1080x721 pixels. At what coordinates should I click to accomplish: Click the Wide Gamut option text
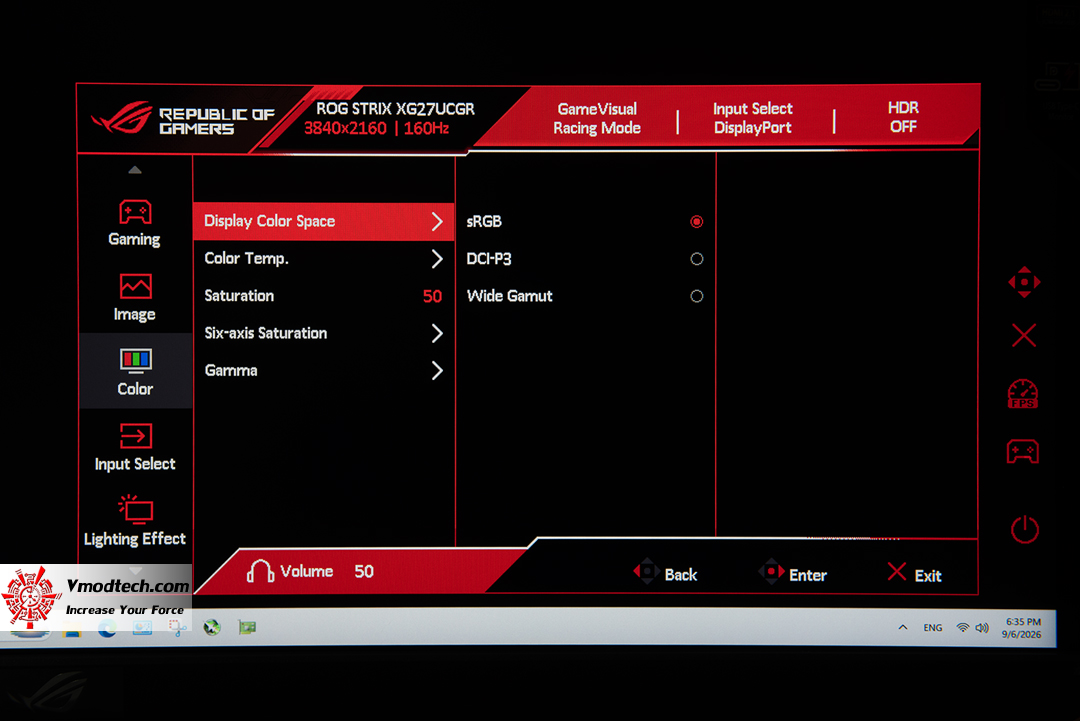coord(510,296)
